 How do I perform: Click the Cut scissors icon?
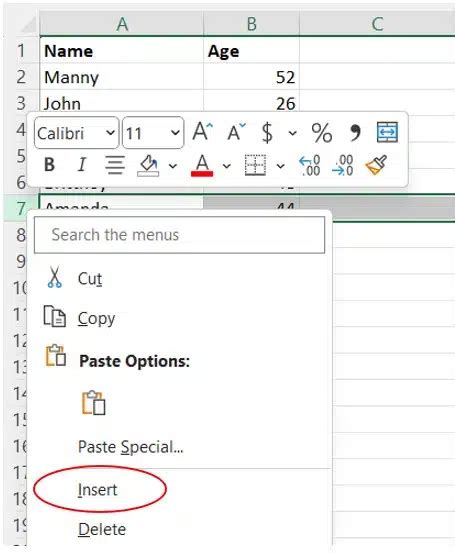click(x=54, y=278)
